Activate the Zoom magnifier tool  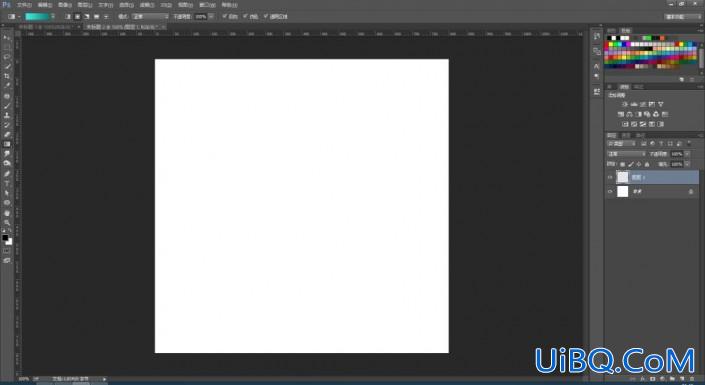[7, 222]
